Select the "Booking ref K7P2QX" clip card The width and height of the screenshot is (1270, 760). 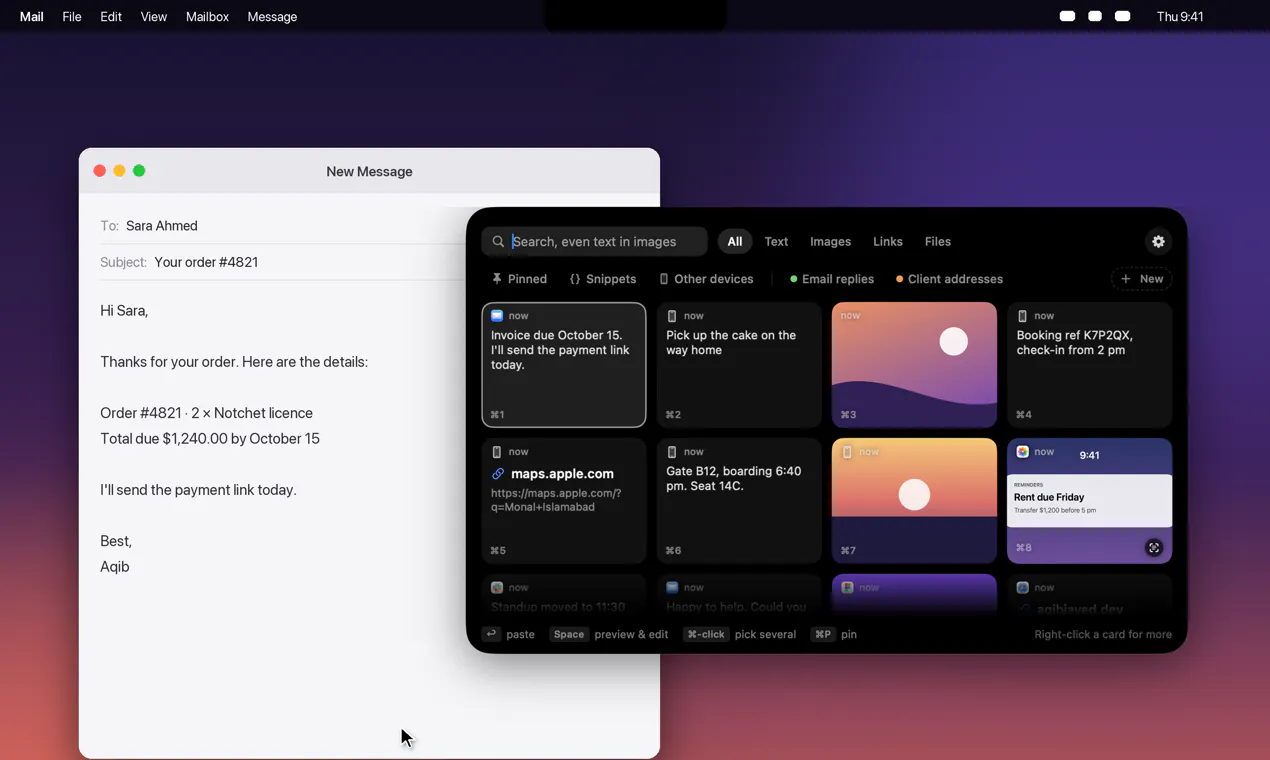point(1089,365)
